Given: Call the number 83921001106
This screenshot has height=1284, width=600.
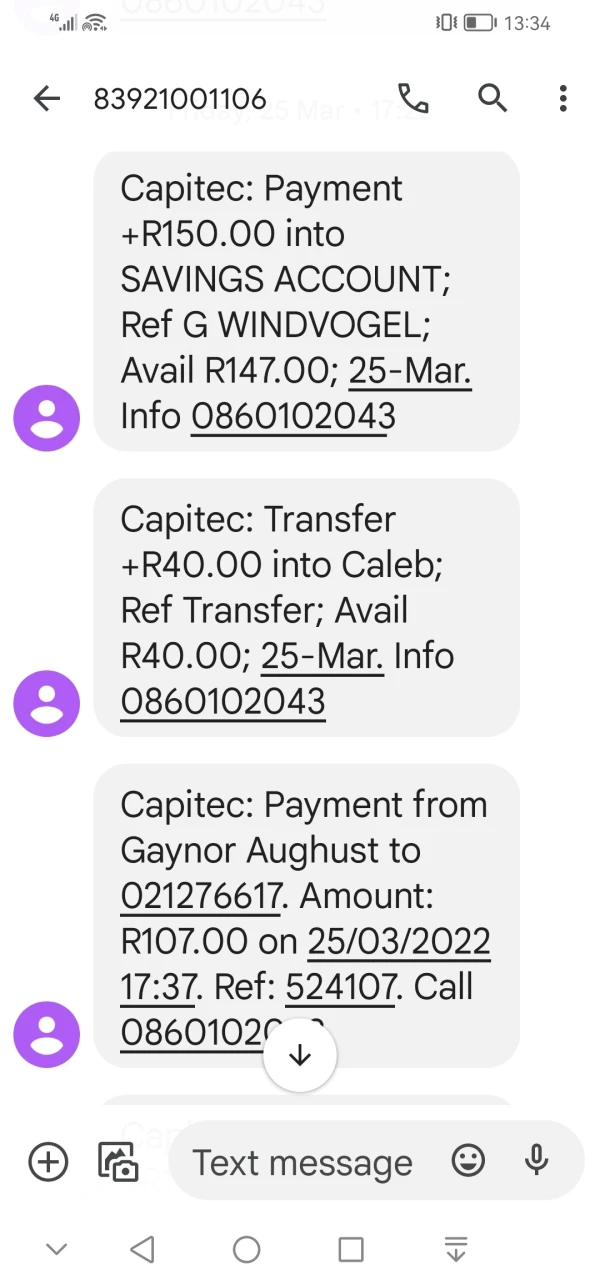Looking at the screenshot, I should 413,98.
